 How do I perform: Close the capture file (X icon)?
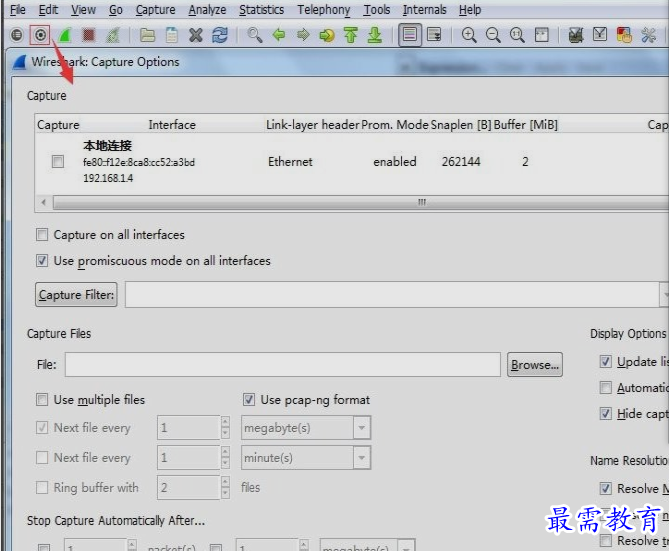click(196, 35)
